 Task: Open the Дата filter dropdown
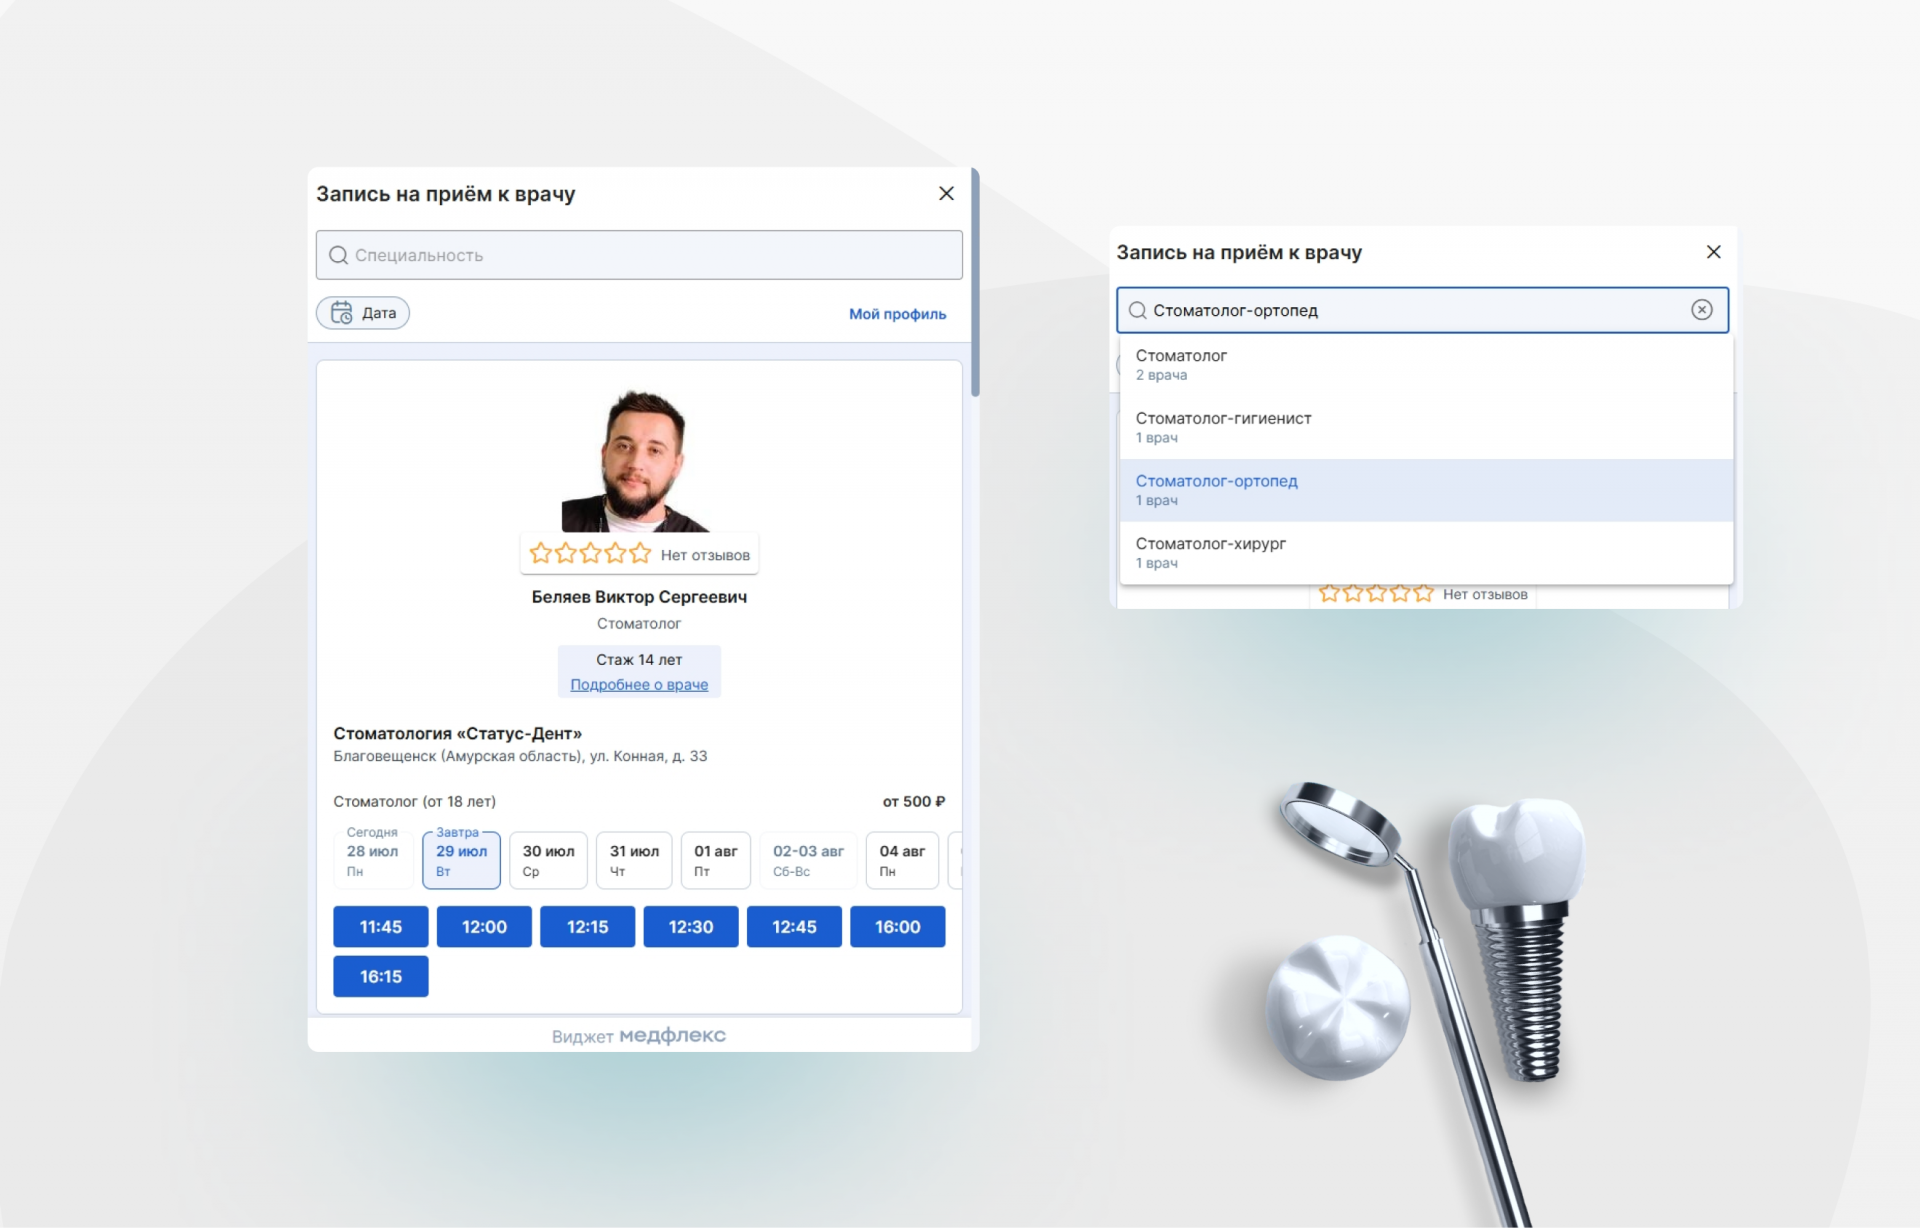(x=363, y=313)
